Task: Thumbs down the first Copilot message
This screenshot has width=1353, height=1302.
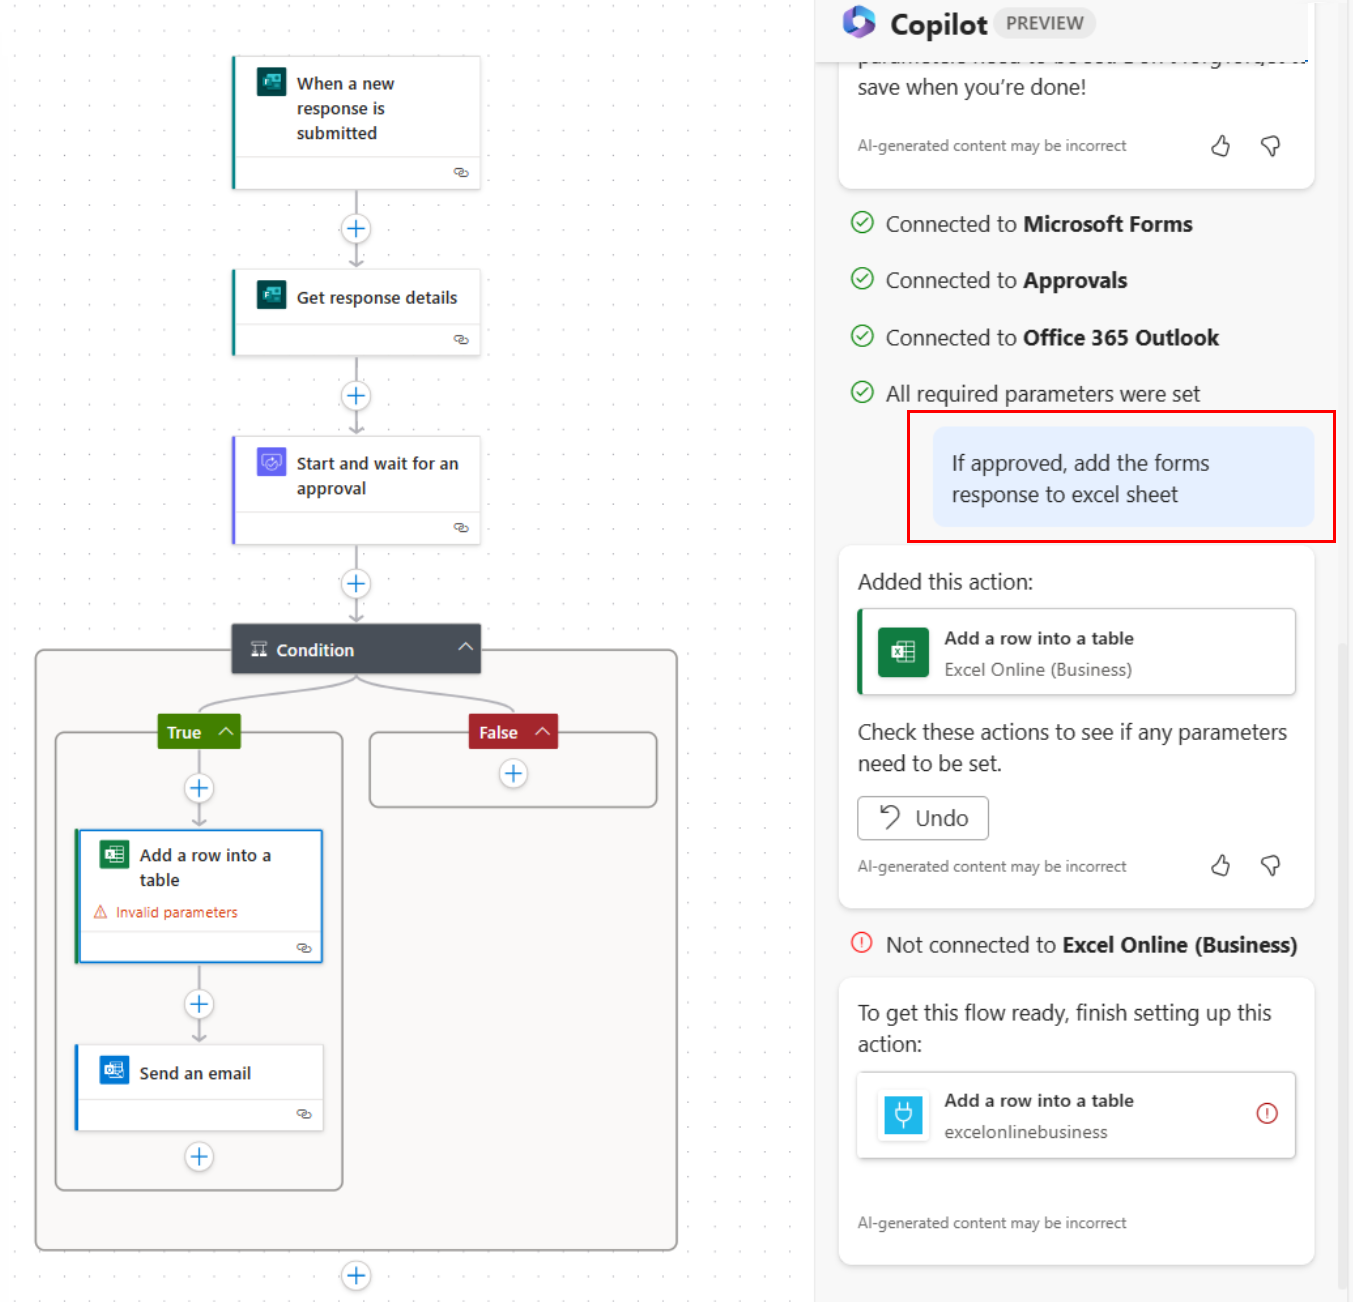Action: tap(1270, 146)
